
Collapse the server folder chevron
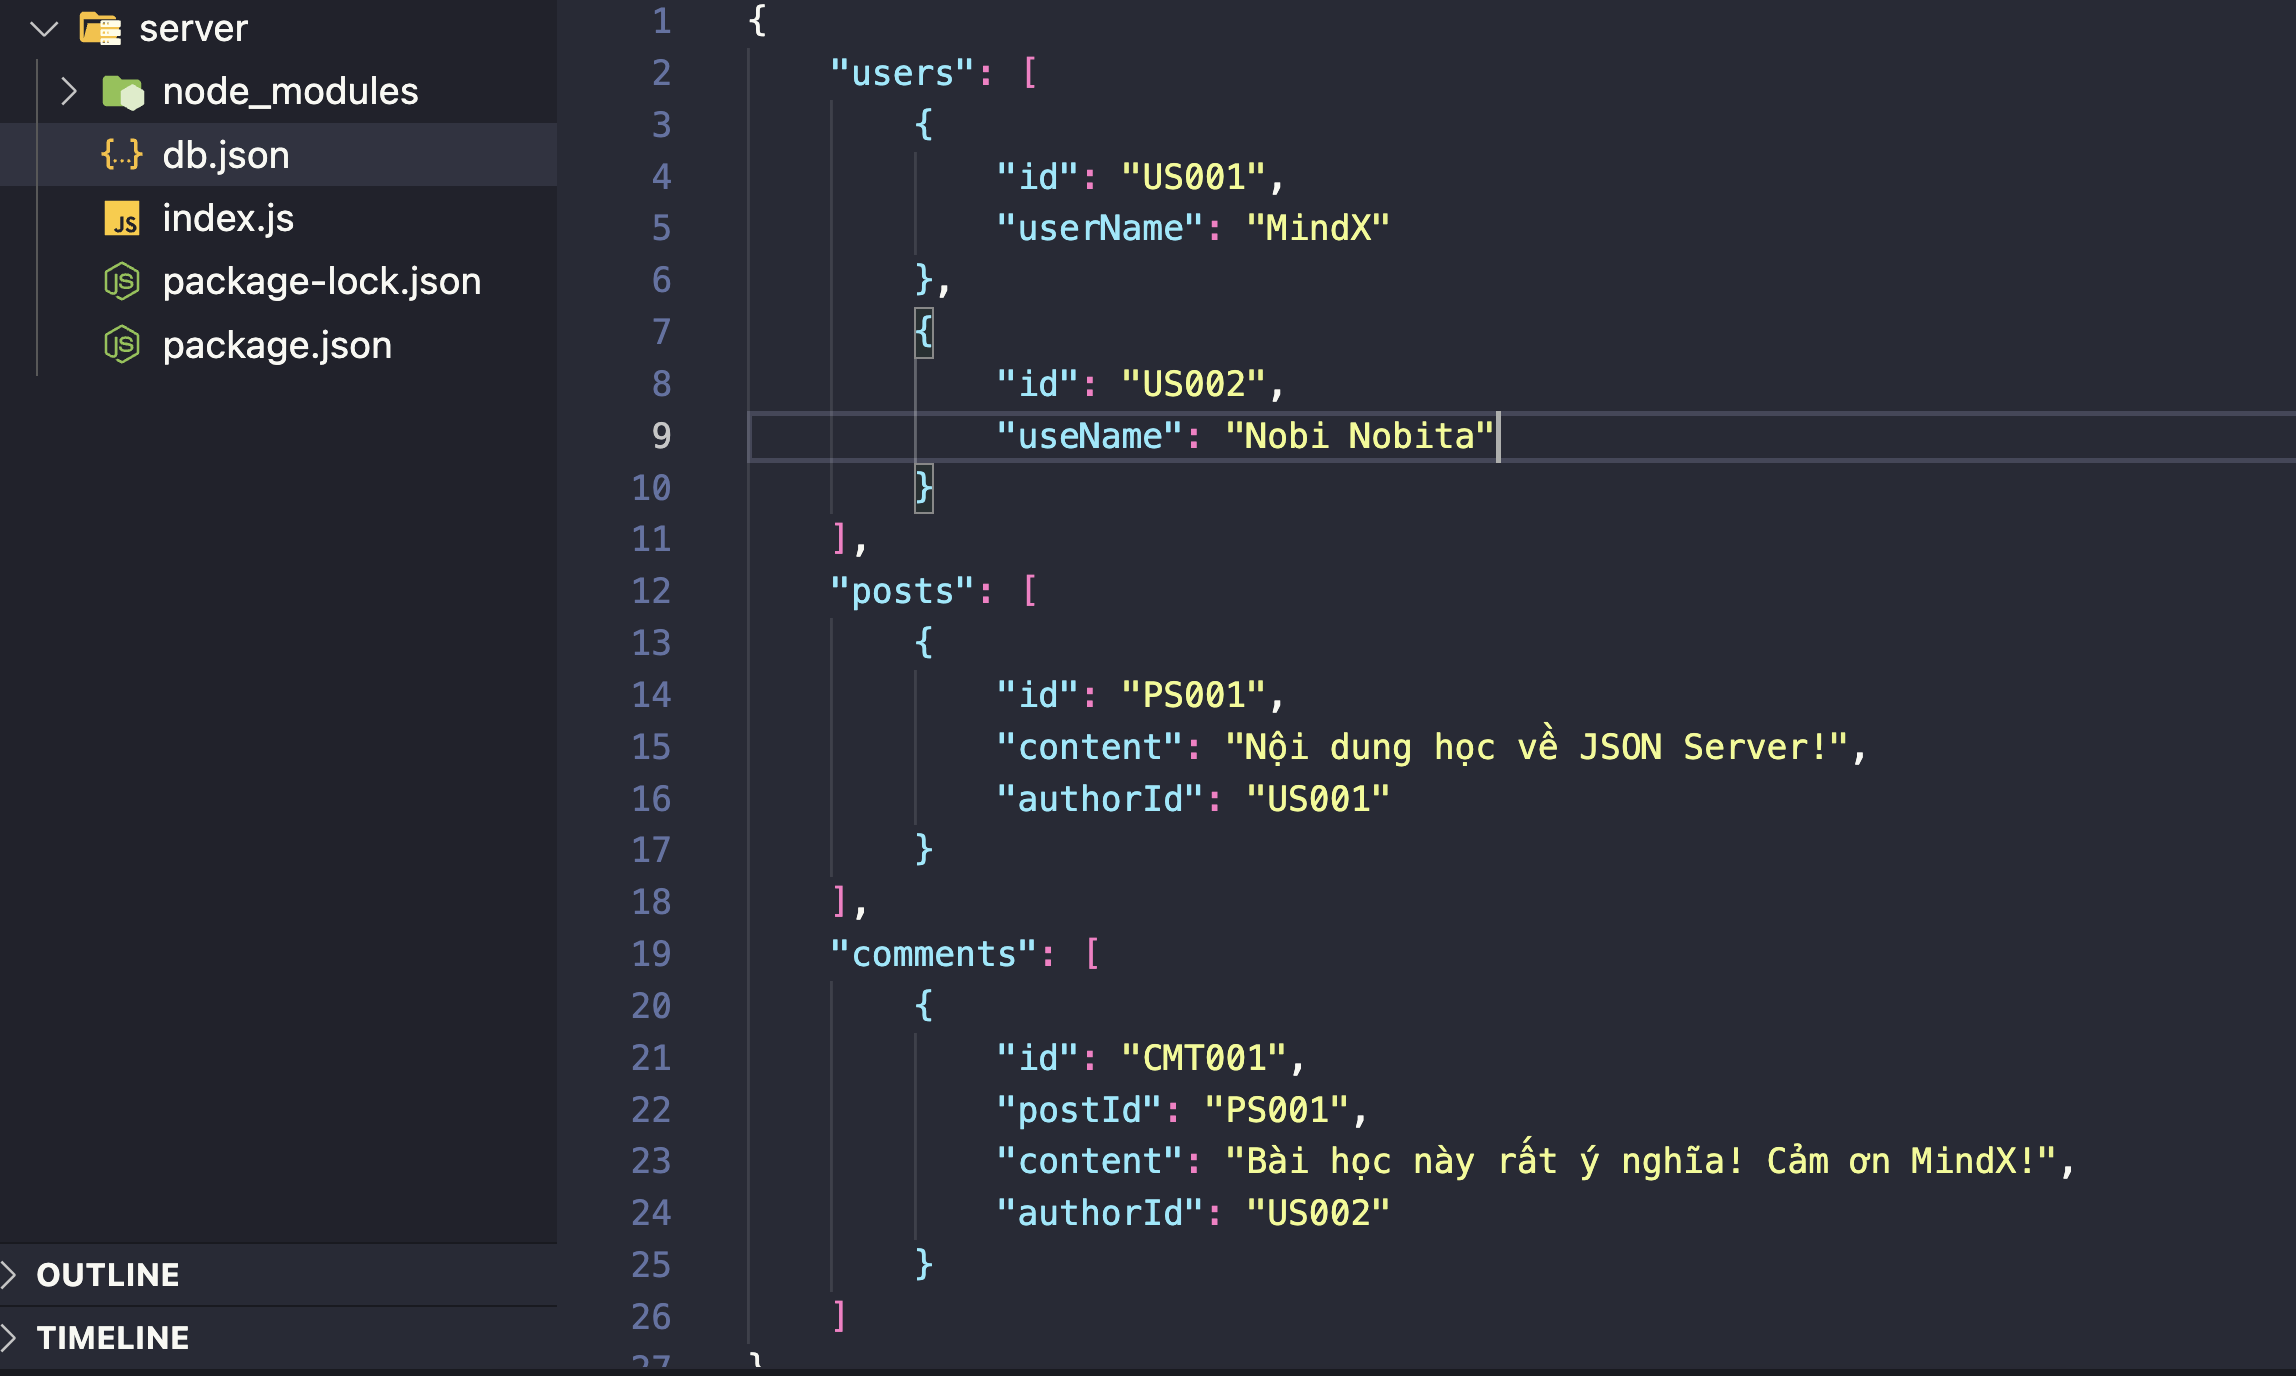pos(44,28)
